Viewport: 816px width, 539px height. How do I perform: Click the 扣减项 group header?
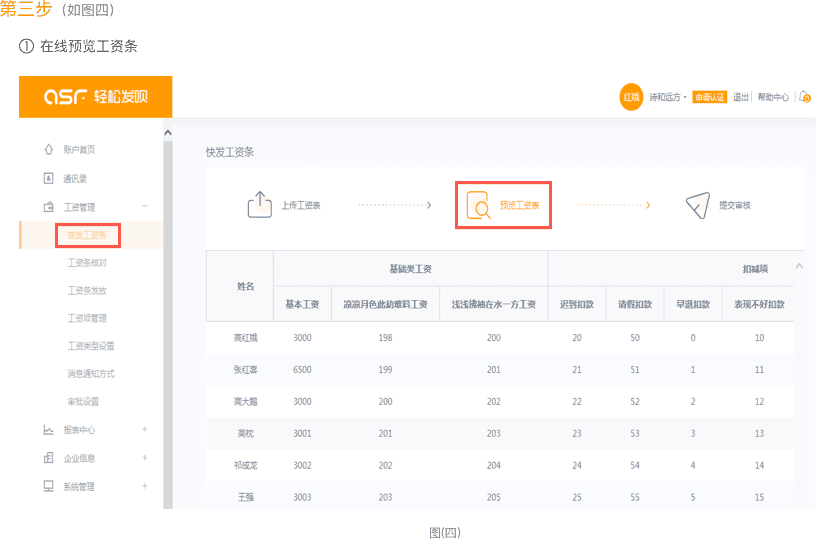755,269
